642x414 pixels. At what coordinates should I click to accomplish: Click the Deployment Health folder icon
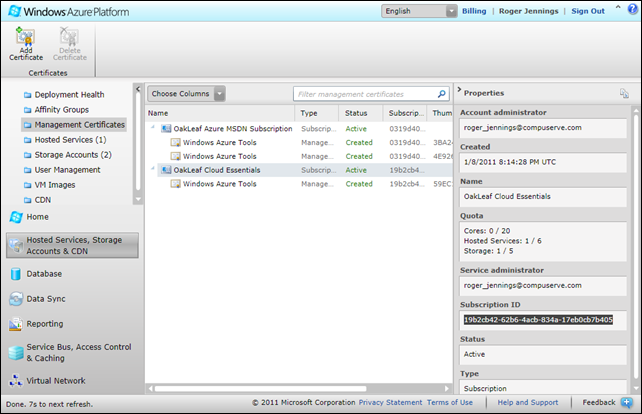coord(27,95)
